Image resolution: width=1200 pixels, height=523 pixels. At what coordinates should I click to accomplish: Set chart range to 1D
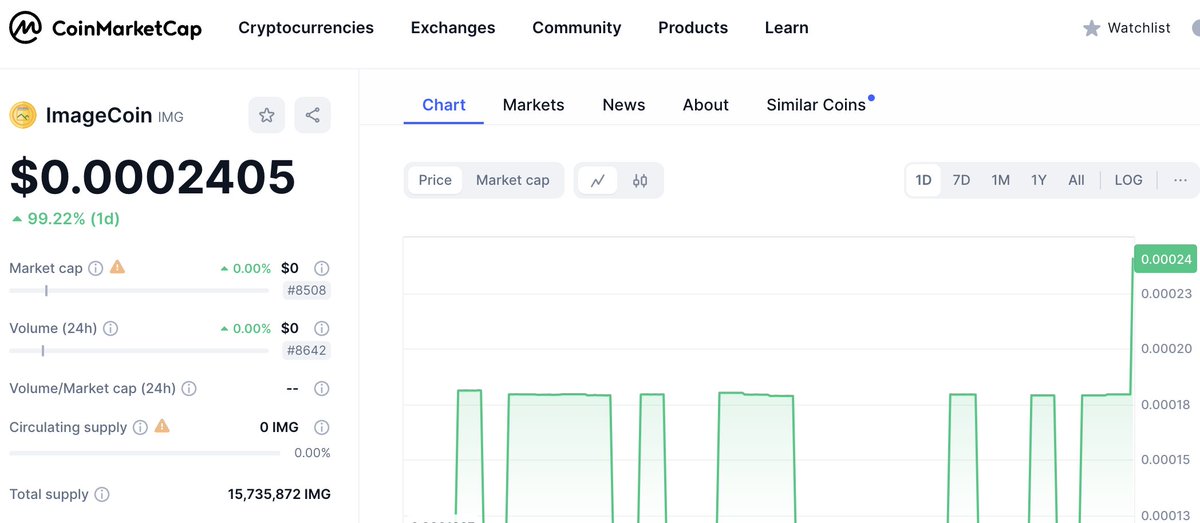tap(924, 180)
